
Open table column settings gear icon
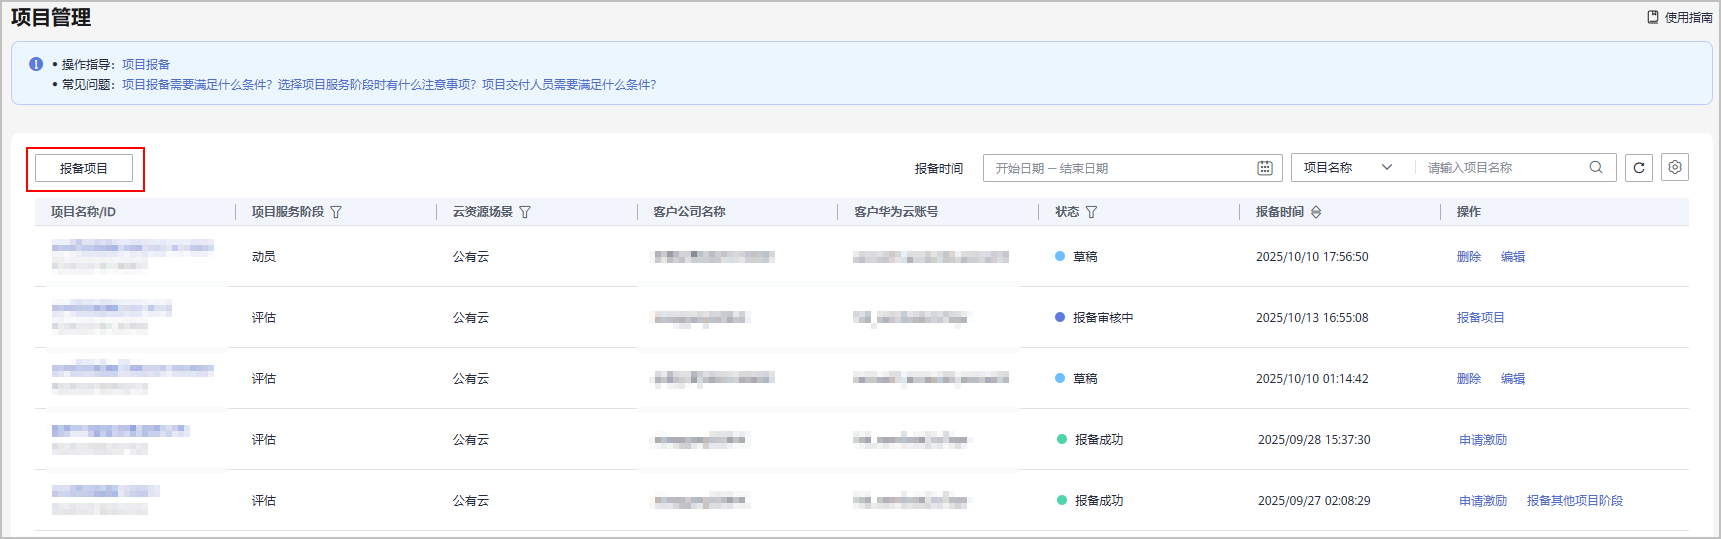1675,168
